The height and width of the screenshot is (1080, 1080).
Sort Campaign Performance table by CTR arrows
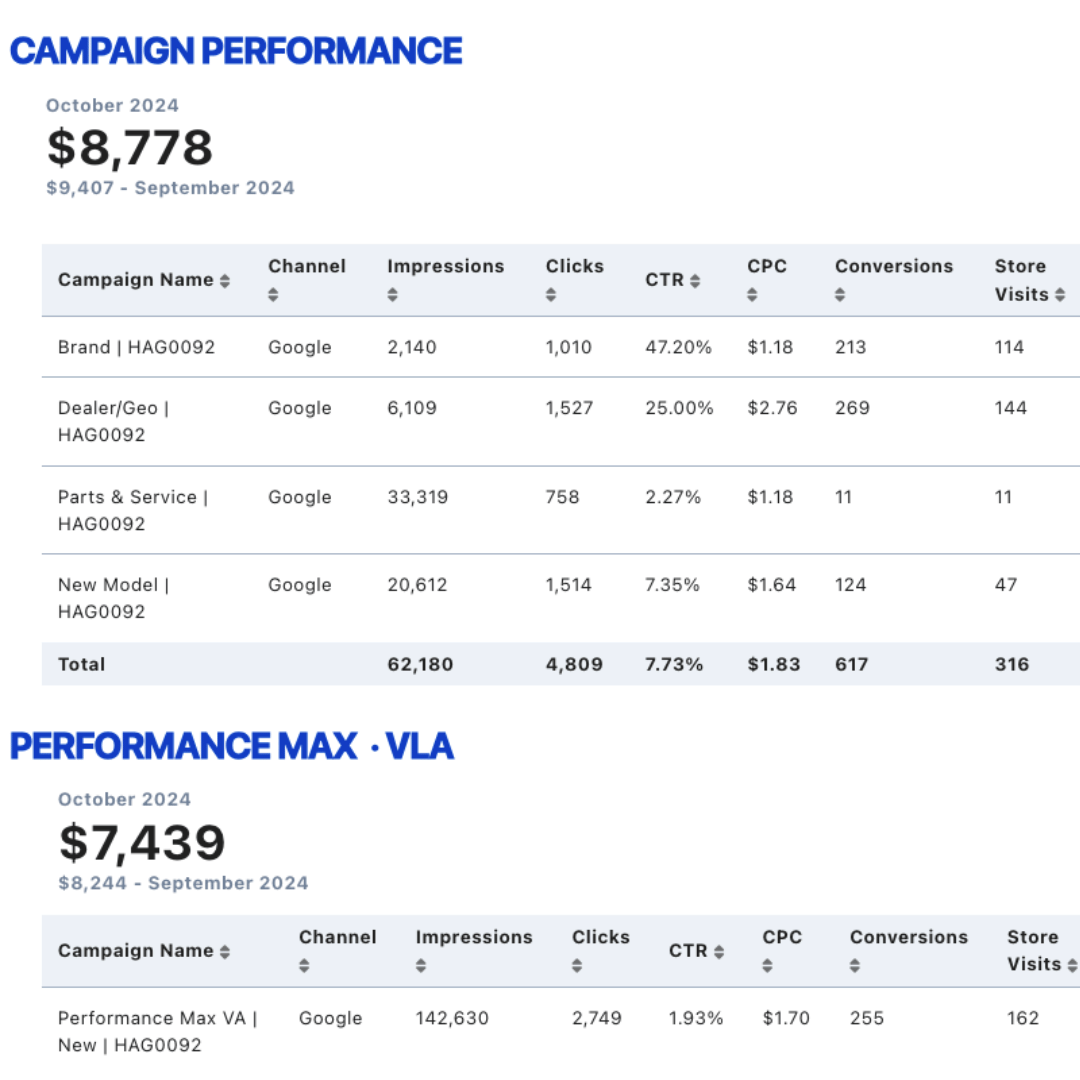point(695,281)
